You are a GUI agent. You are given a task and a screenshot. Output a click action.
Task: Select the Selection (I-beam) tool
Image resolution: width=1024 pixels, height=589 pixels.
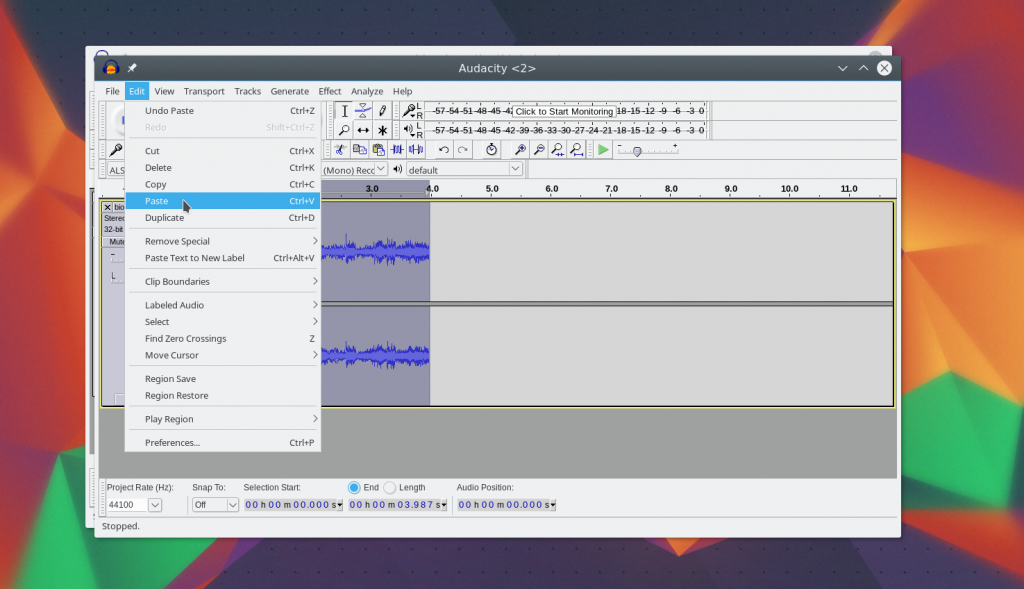tap(344, 111)
